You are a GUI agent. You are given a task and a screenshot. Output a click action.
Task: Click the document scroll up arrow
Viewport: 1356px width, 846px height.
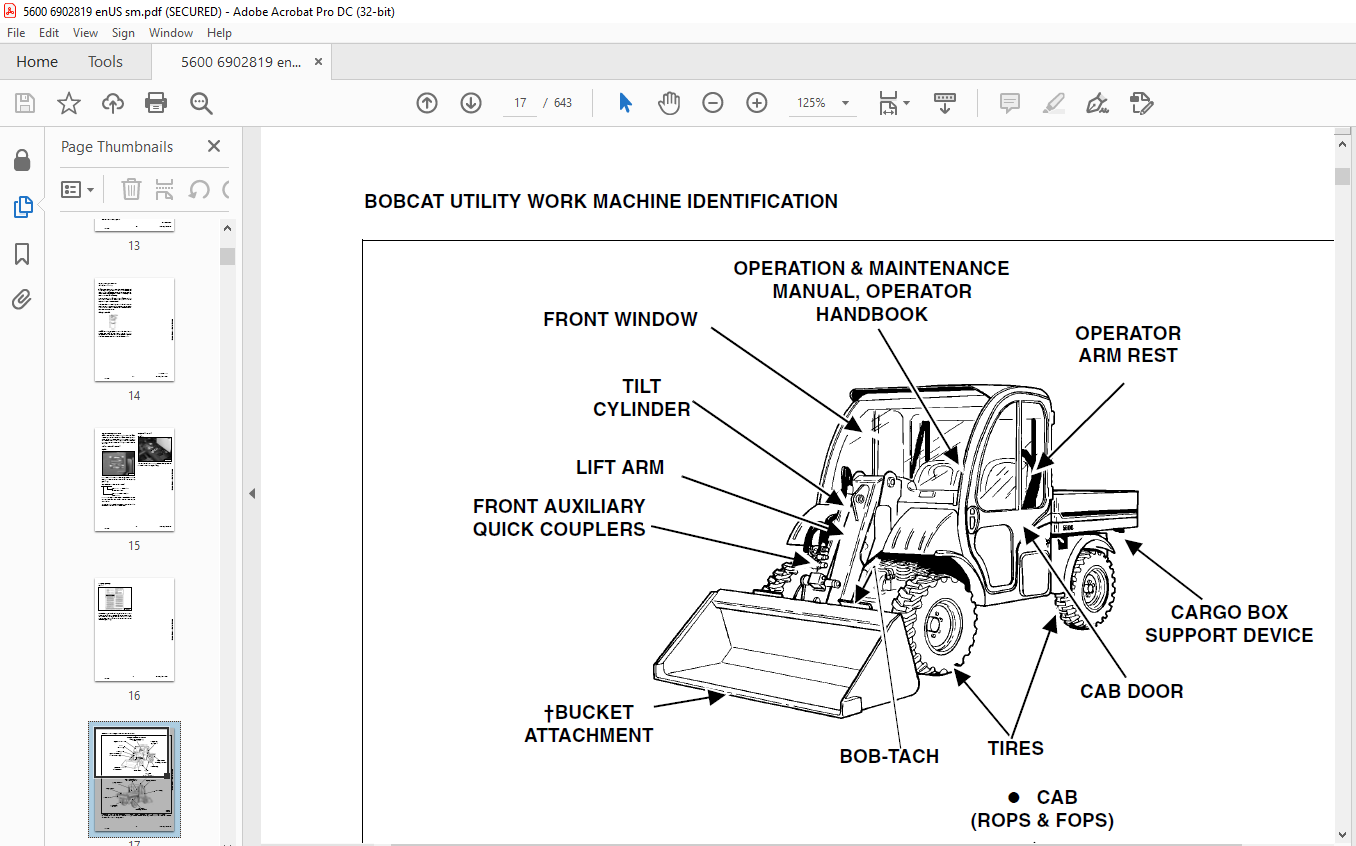(x=1343, y=144)
